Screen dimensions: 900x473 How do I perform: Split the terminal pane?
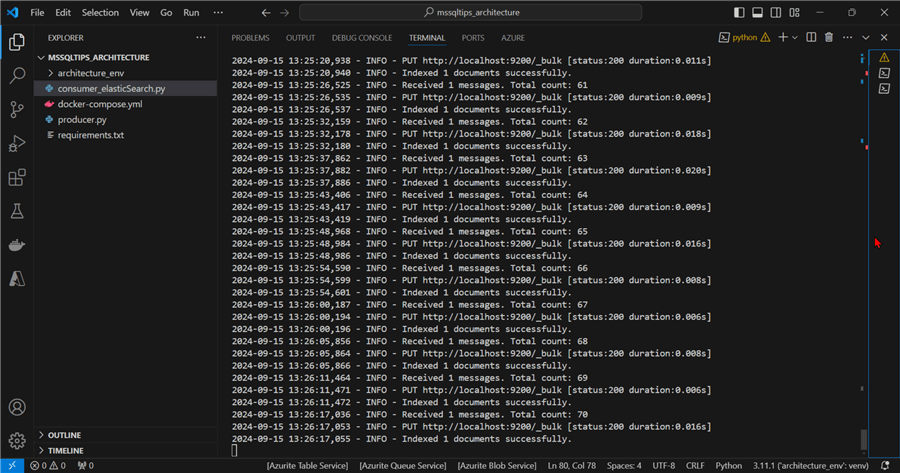pyautogui.click(x=811, y=37)
